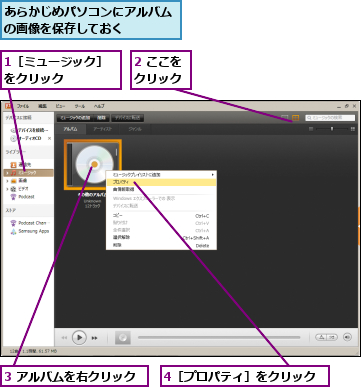Expand the ミュージック tree arrow
Image resolution: width=361 pixels, height=387 pixels.
(7, 173)
